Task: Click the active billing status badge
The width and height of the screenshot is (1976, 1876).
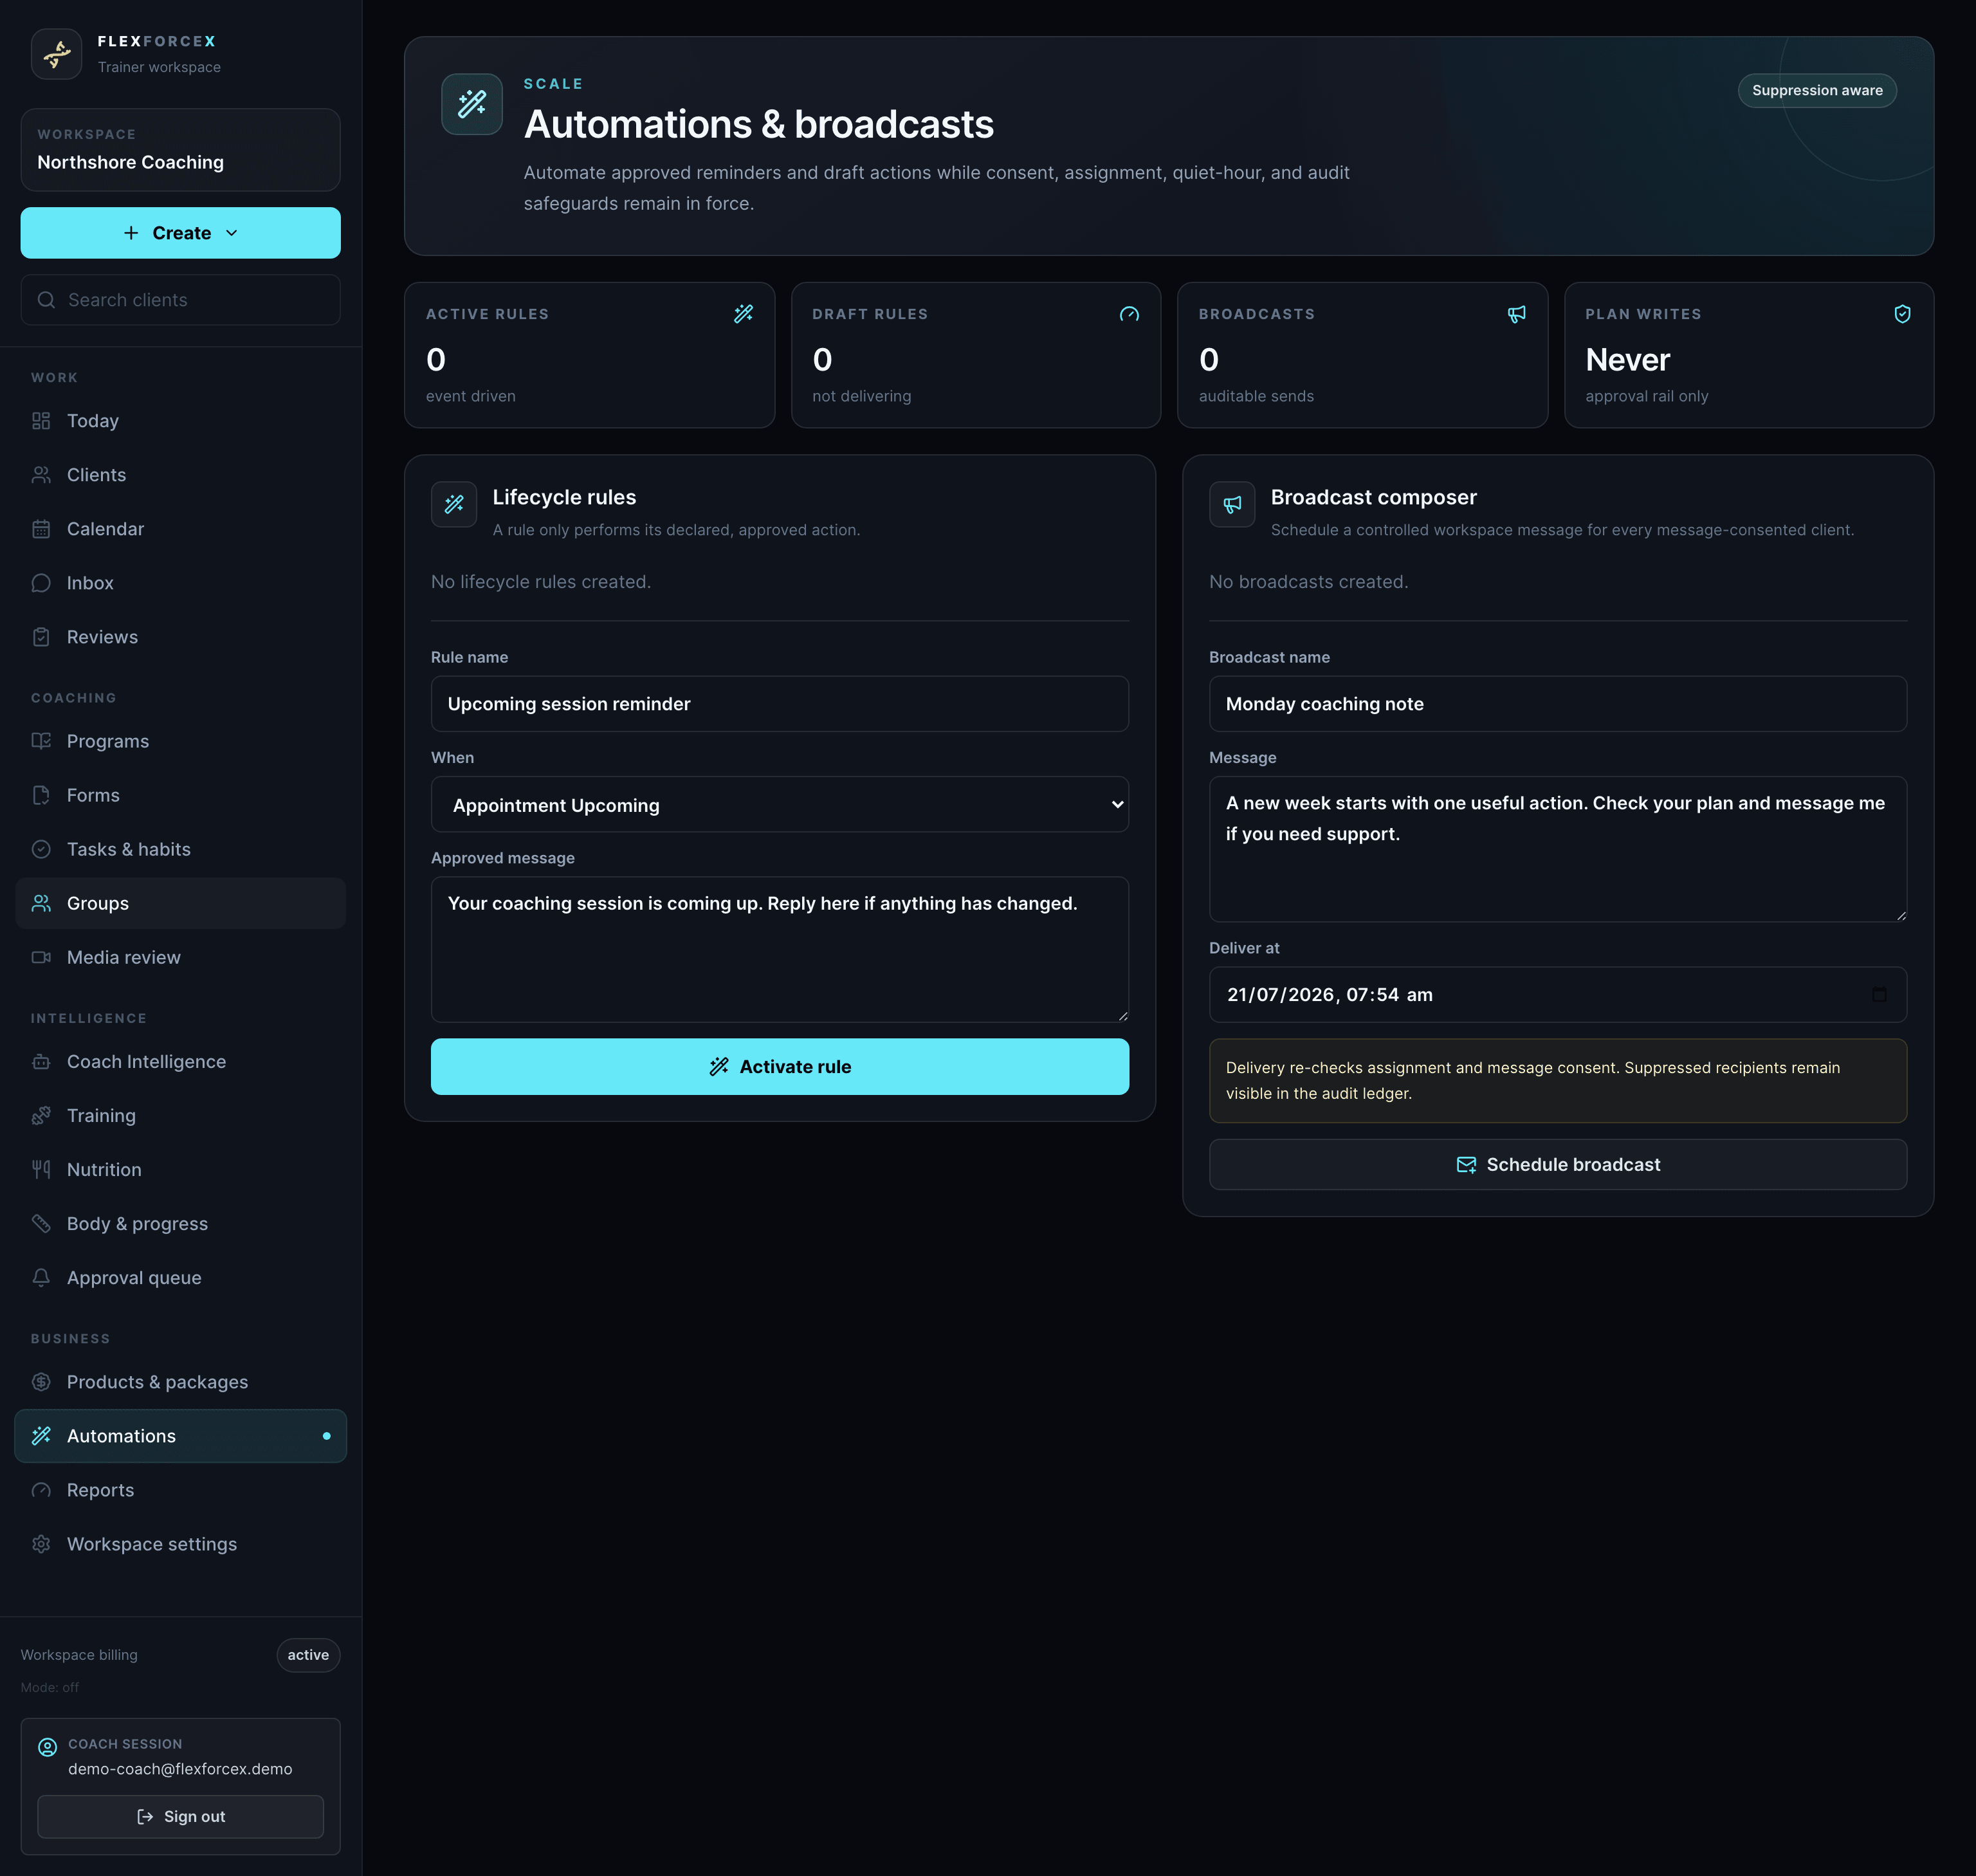Action: point(308,1655)
